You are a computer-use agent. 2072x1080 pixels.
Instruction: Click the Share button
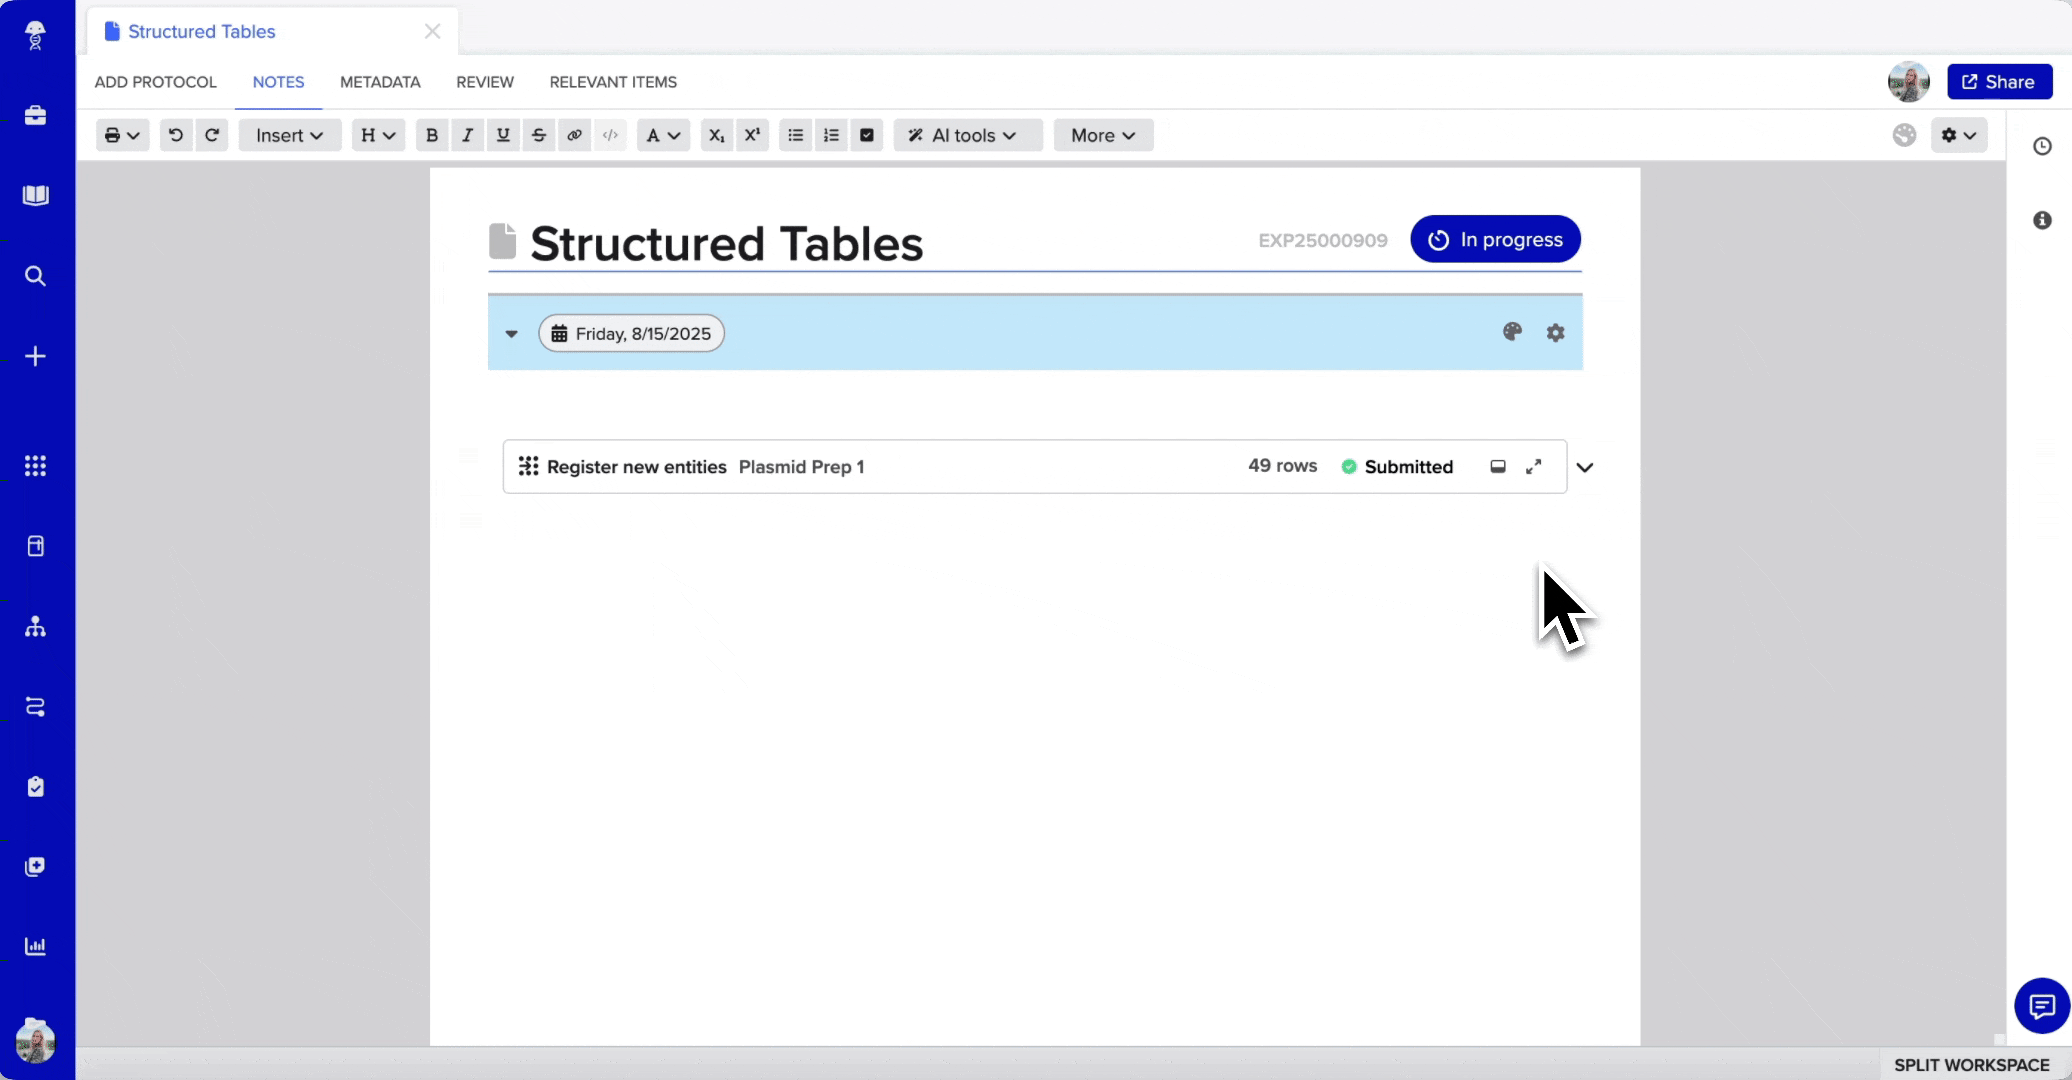tap(1998, 81)
